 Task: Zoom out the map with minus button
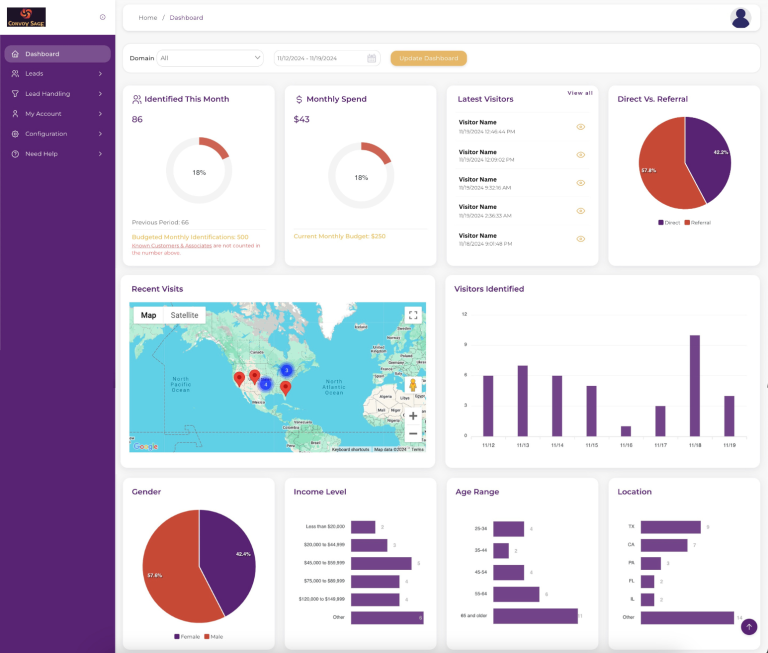(x=412, y=433)
